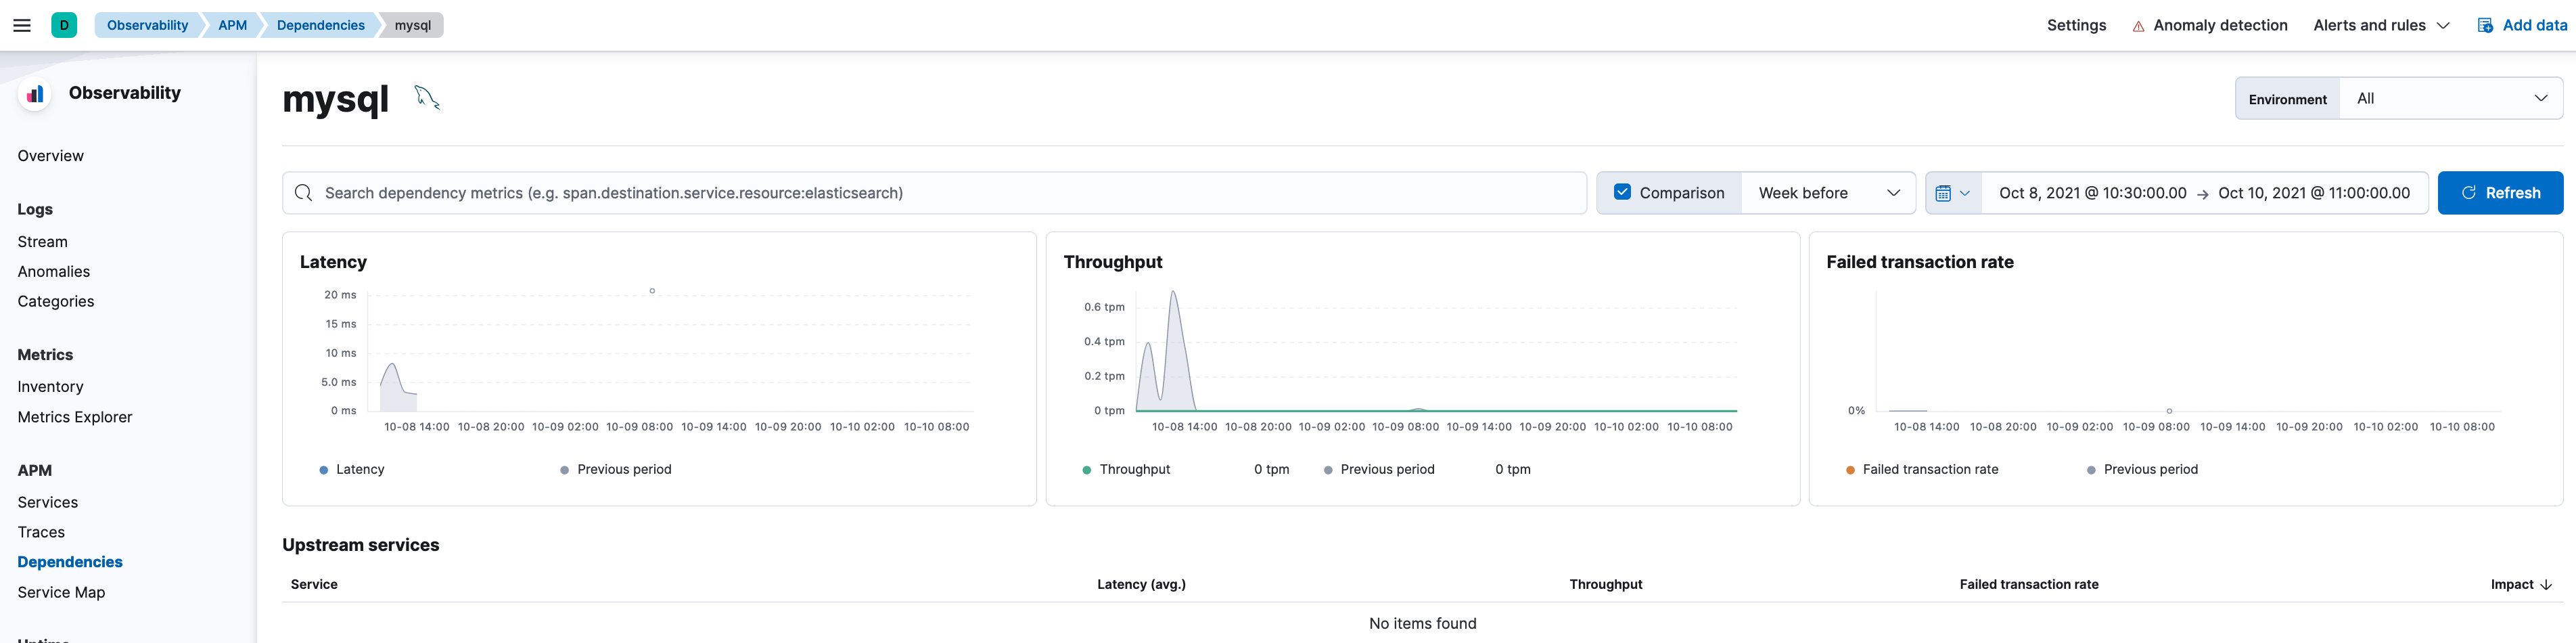
Task: Click the Add data icon
Action: click(x=2485, y=25)
